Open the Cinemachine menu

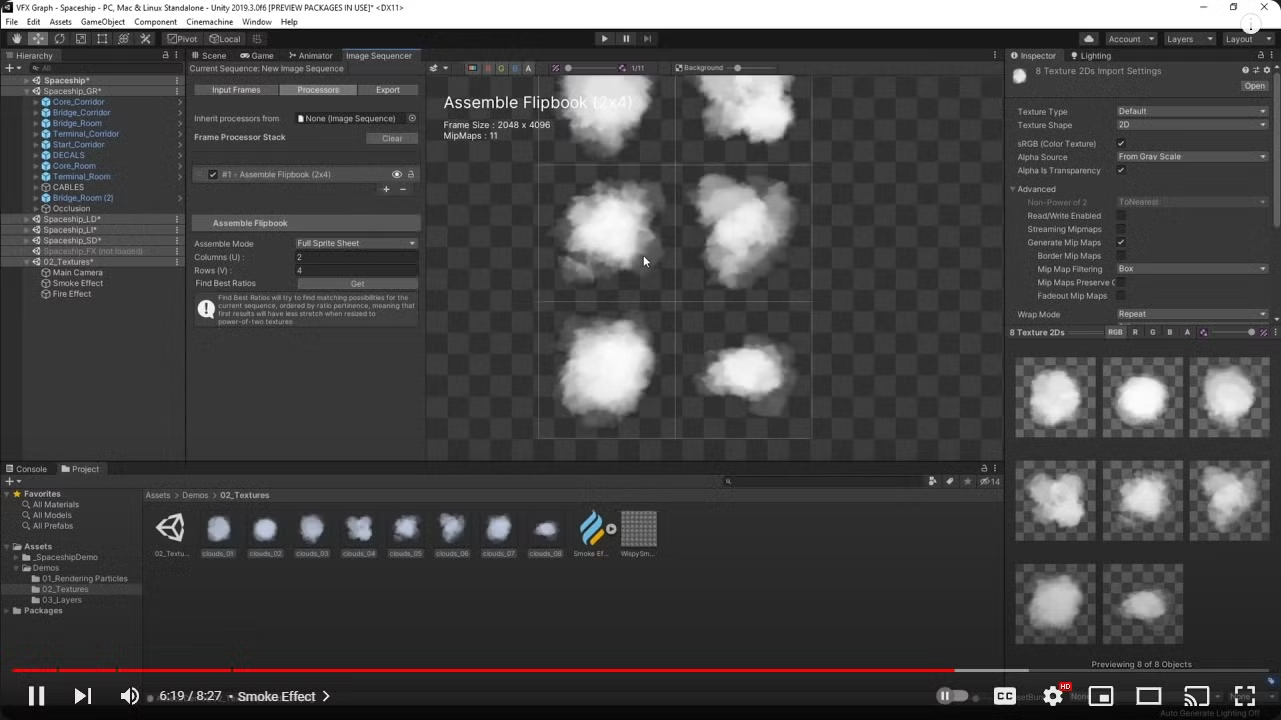[210, 22]
